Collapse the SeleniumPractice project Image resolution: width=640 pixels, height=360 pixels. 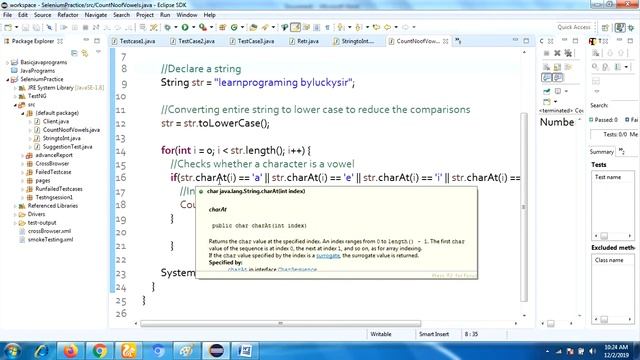point(7,79)
